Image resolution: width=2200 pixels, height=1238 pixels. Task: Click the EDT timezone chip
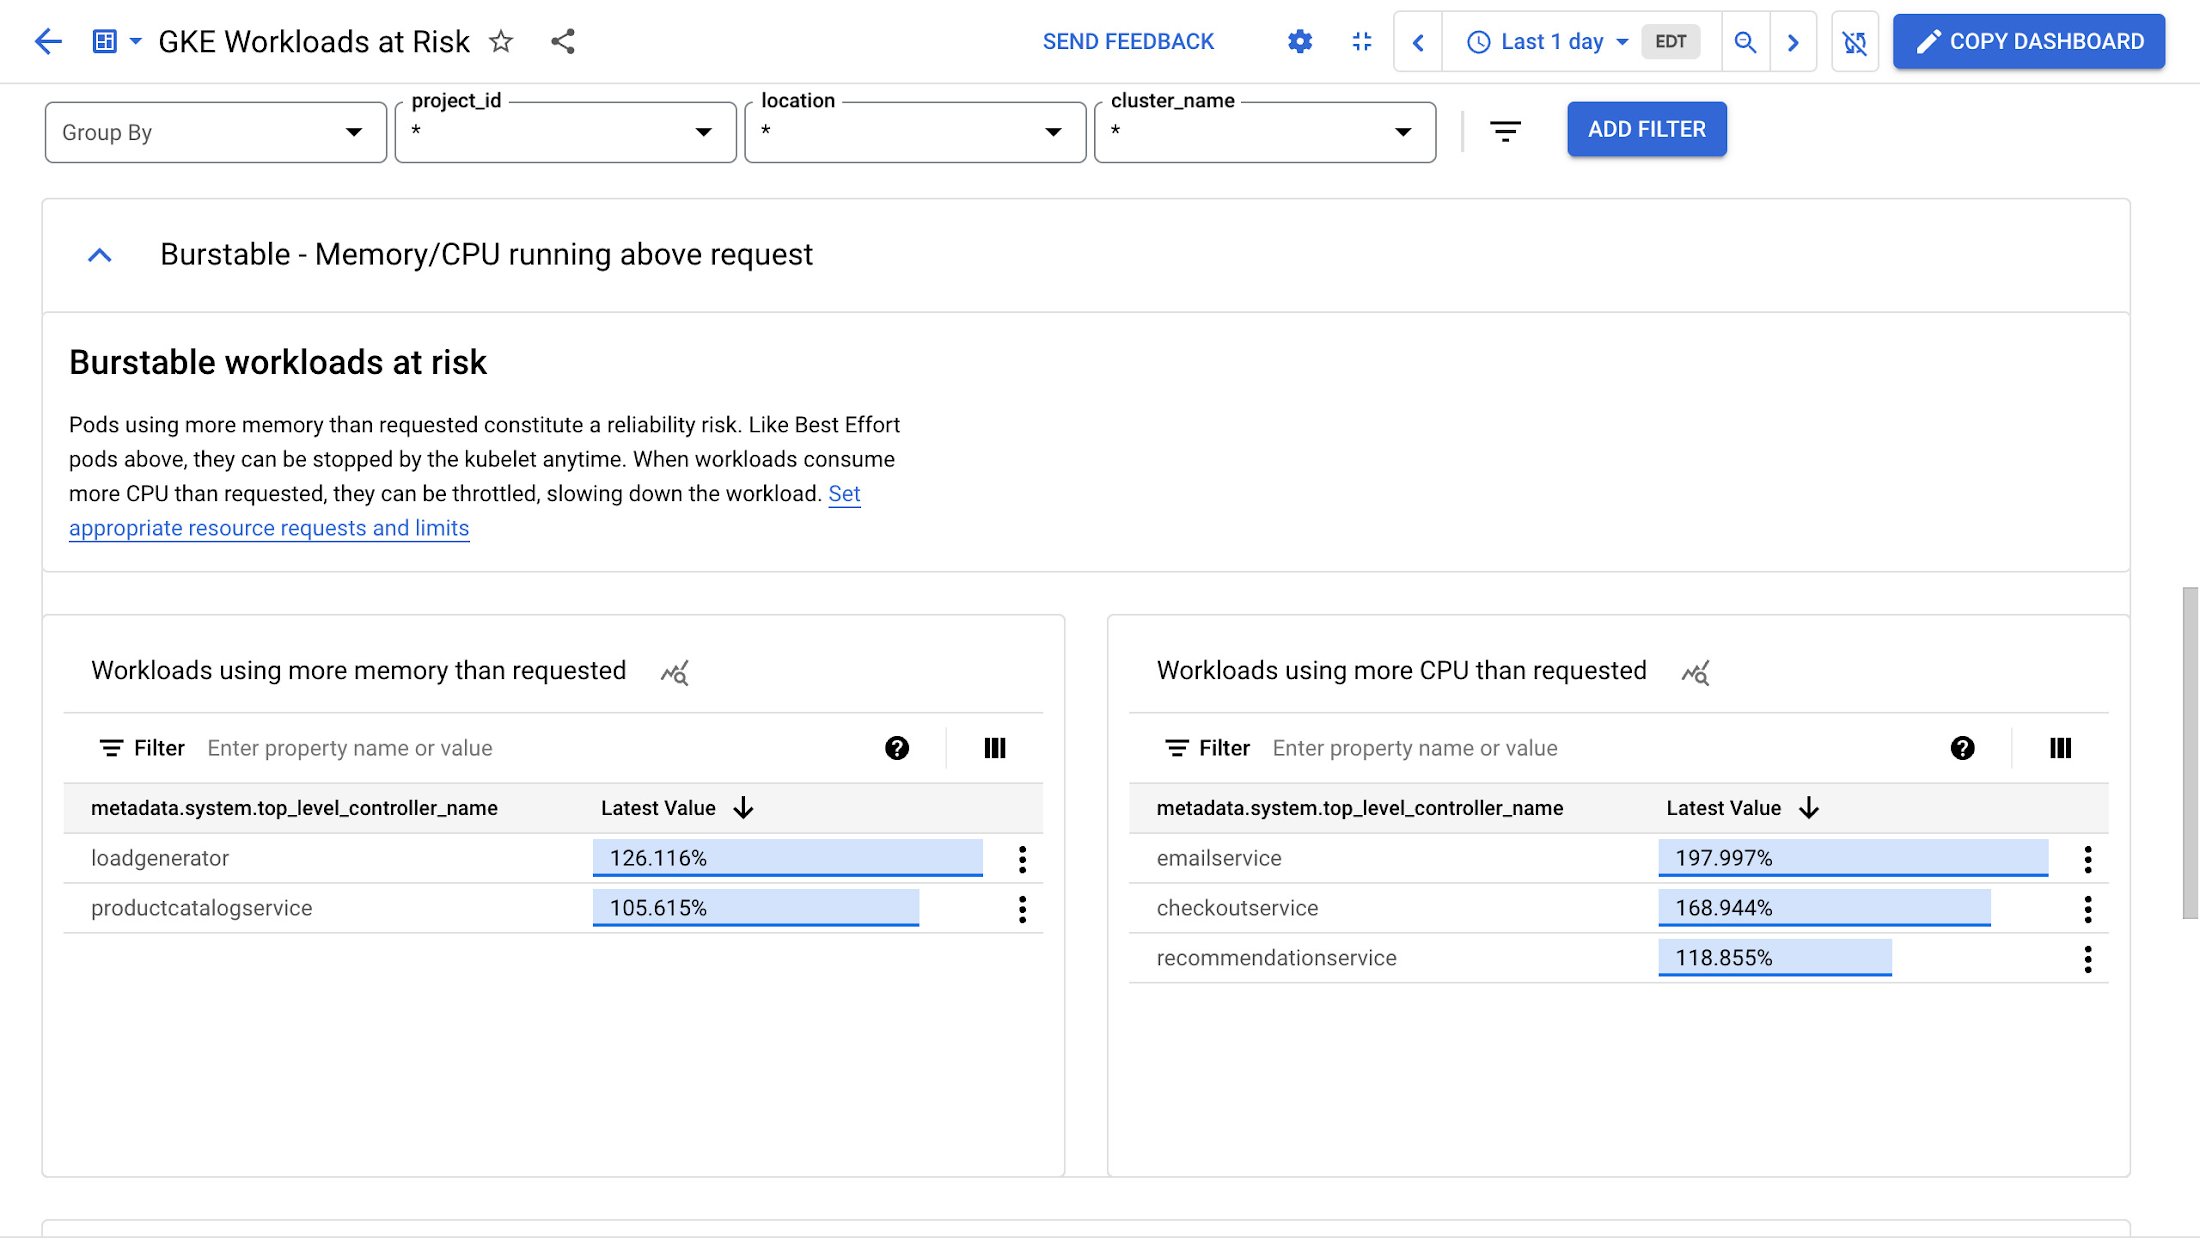click(x=1671, y=42)
